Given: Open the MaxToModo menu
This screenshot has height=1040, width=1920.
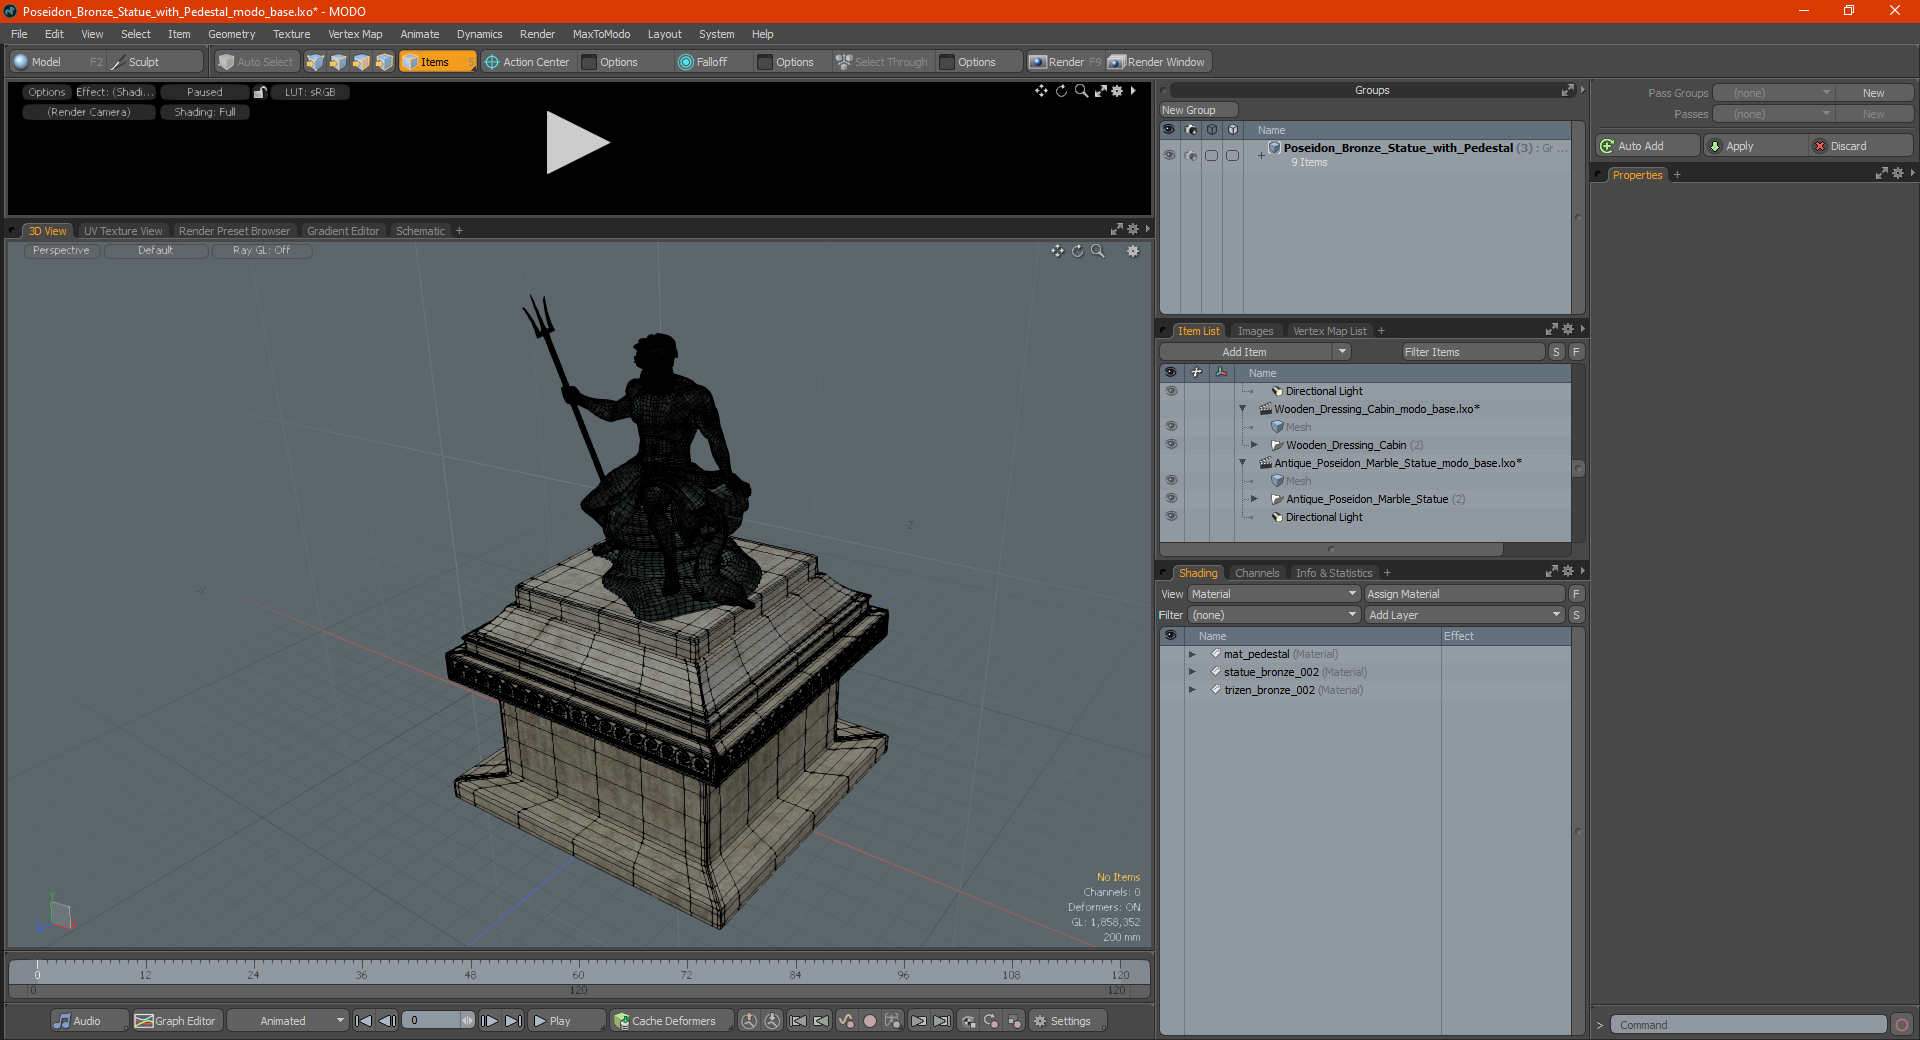Looking at the screenshot, I should pos(601,34).
